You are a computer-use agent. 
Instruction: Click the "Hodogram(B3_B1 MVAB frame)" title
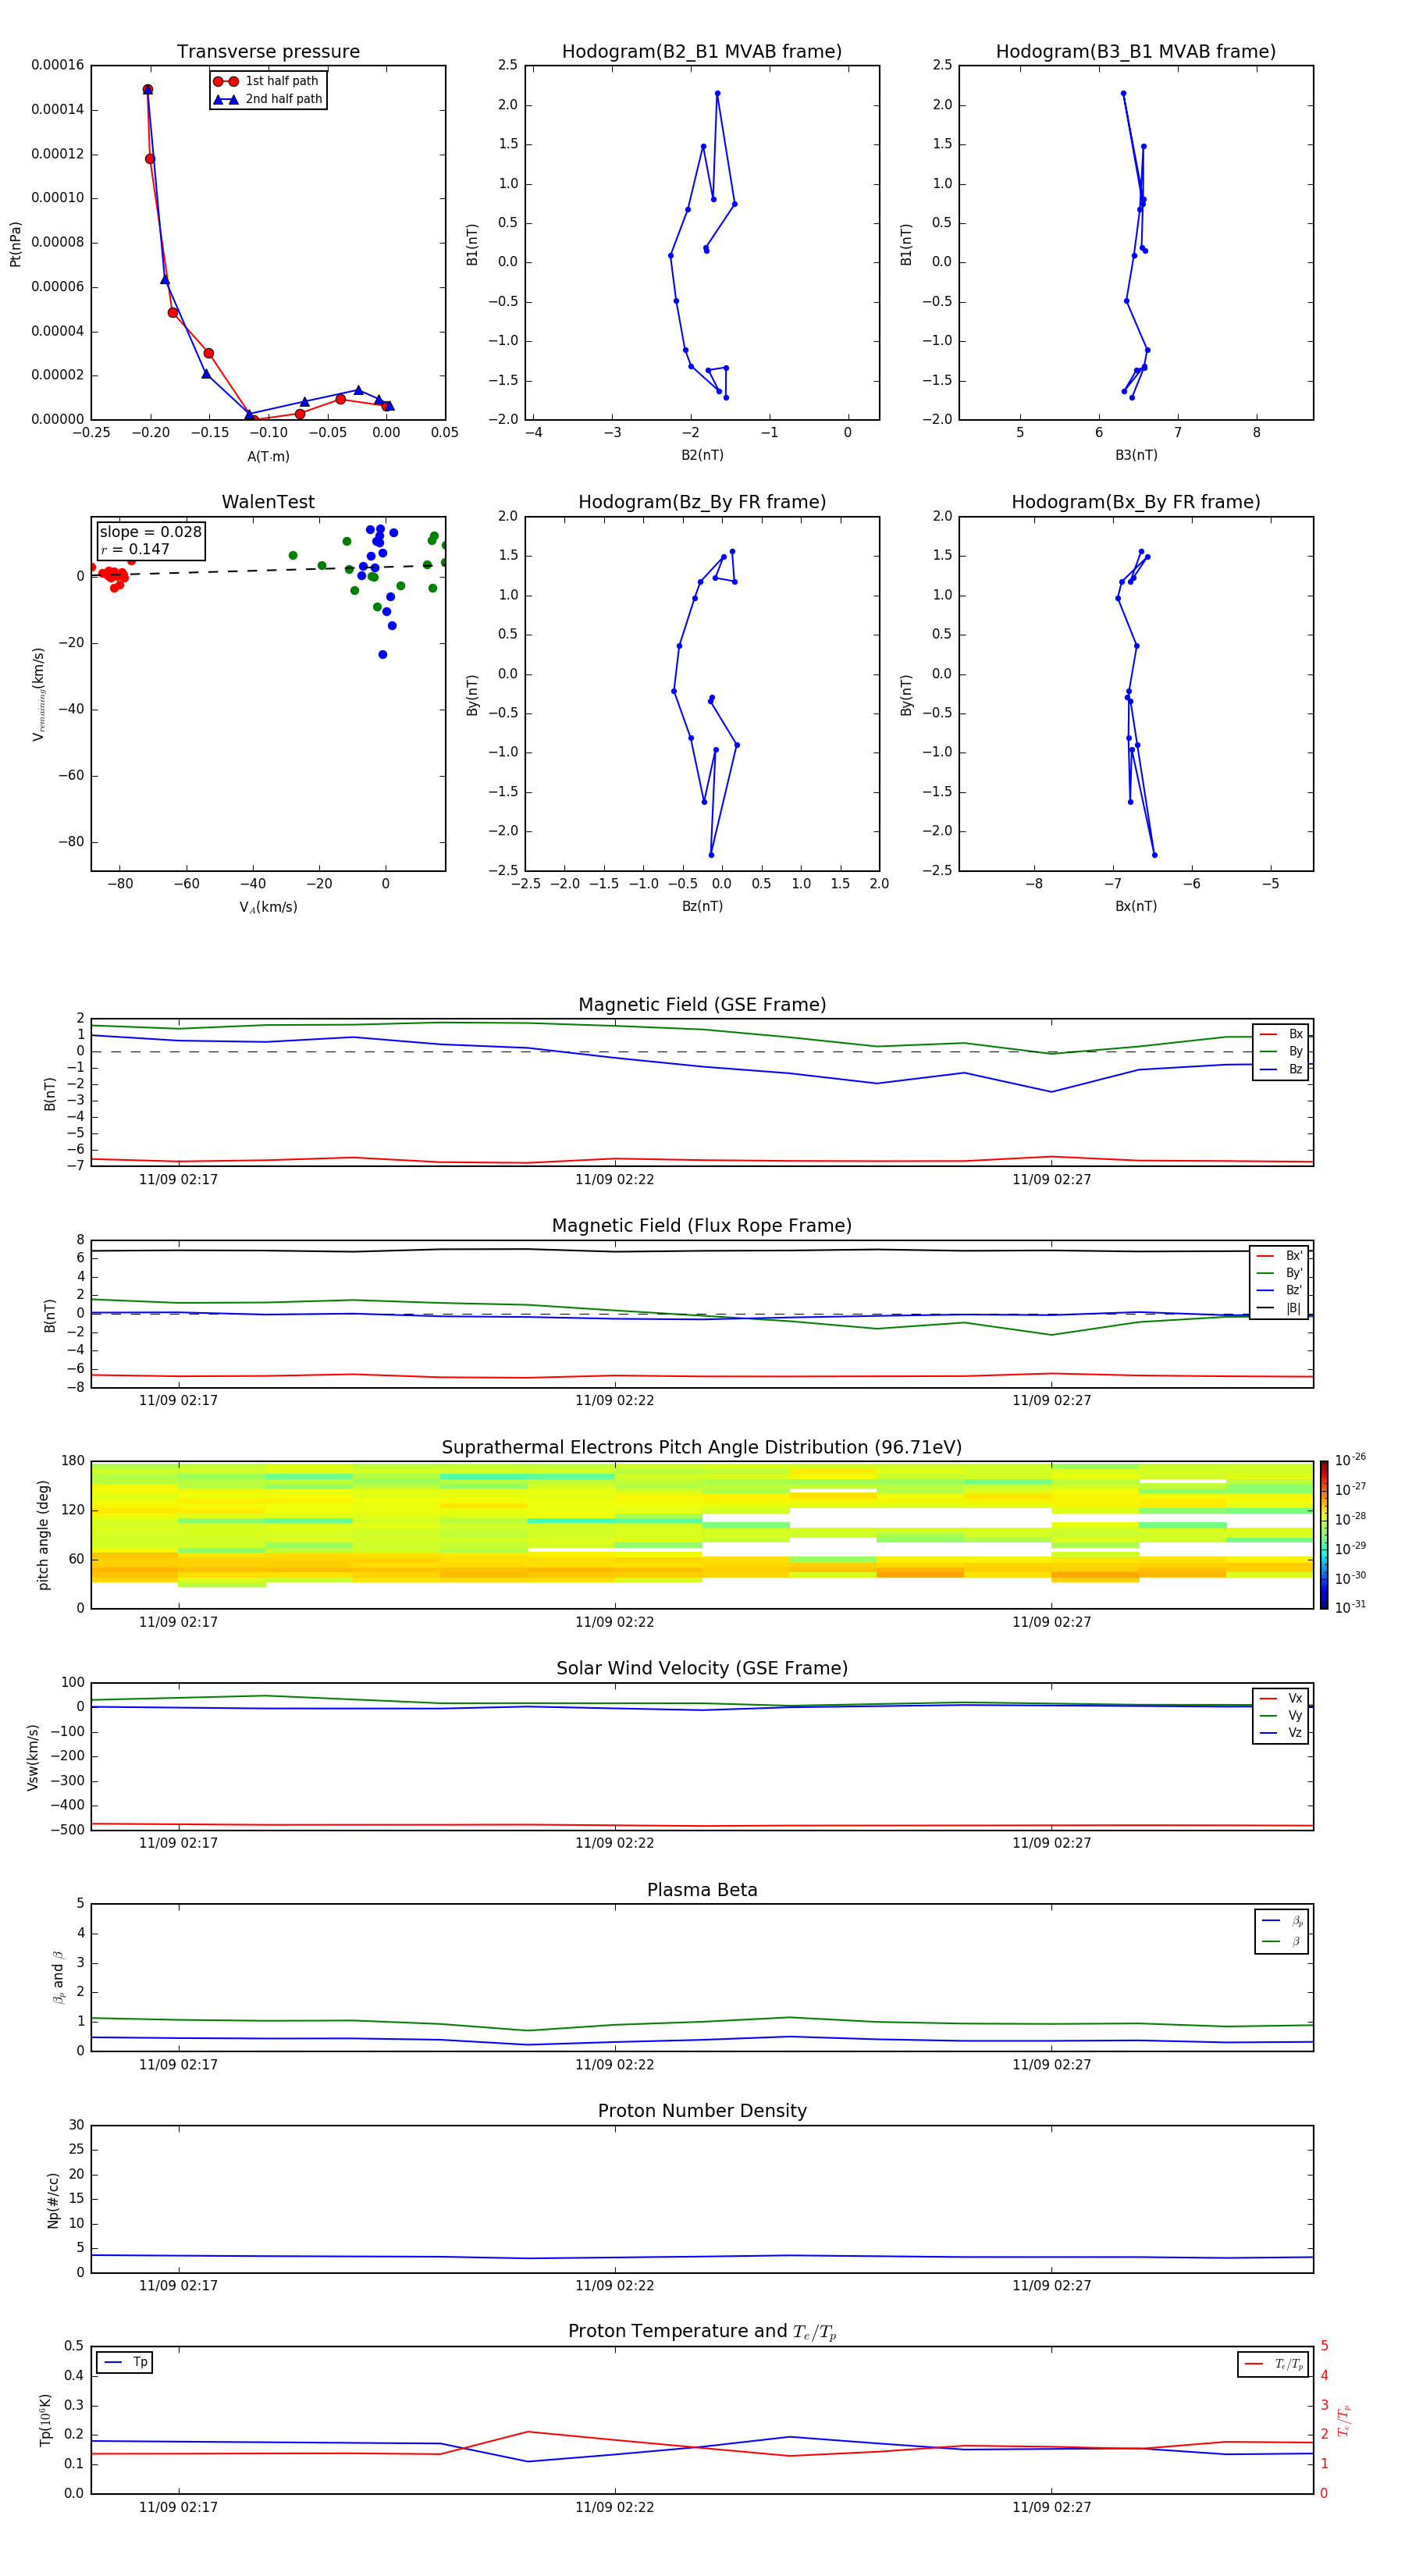[x=1136, y=52]
